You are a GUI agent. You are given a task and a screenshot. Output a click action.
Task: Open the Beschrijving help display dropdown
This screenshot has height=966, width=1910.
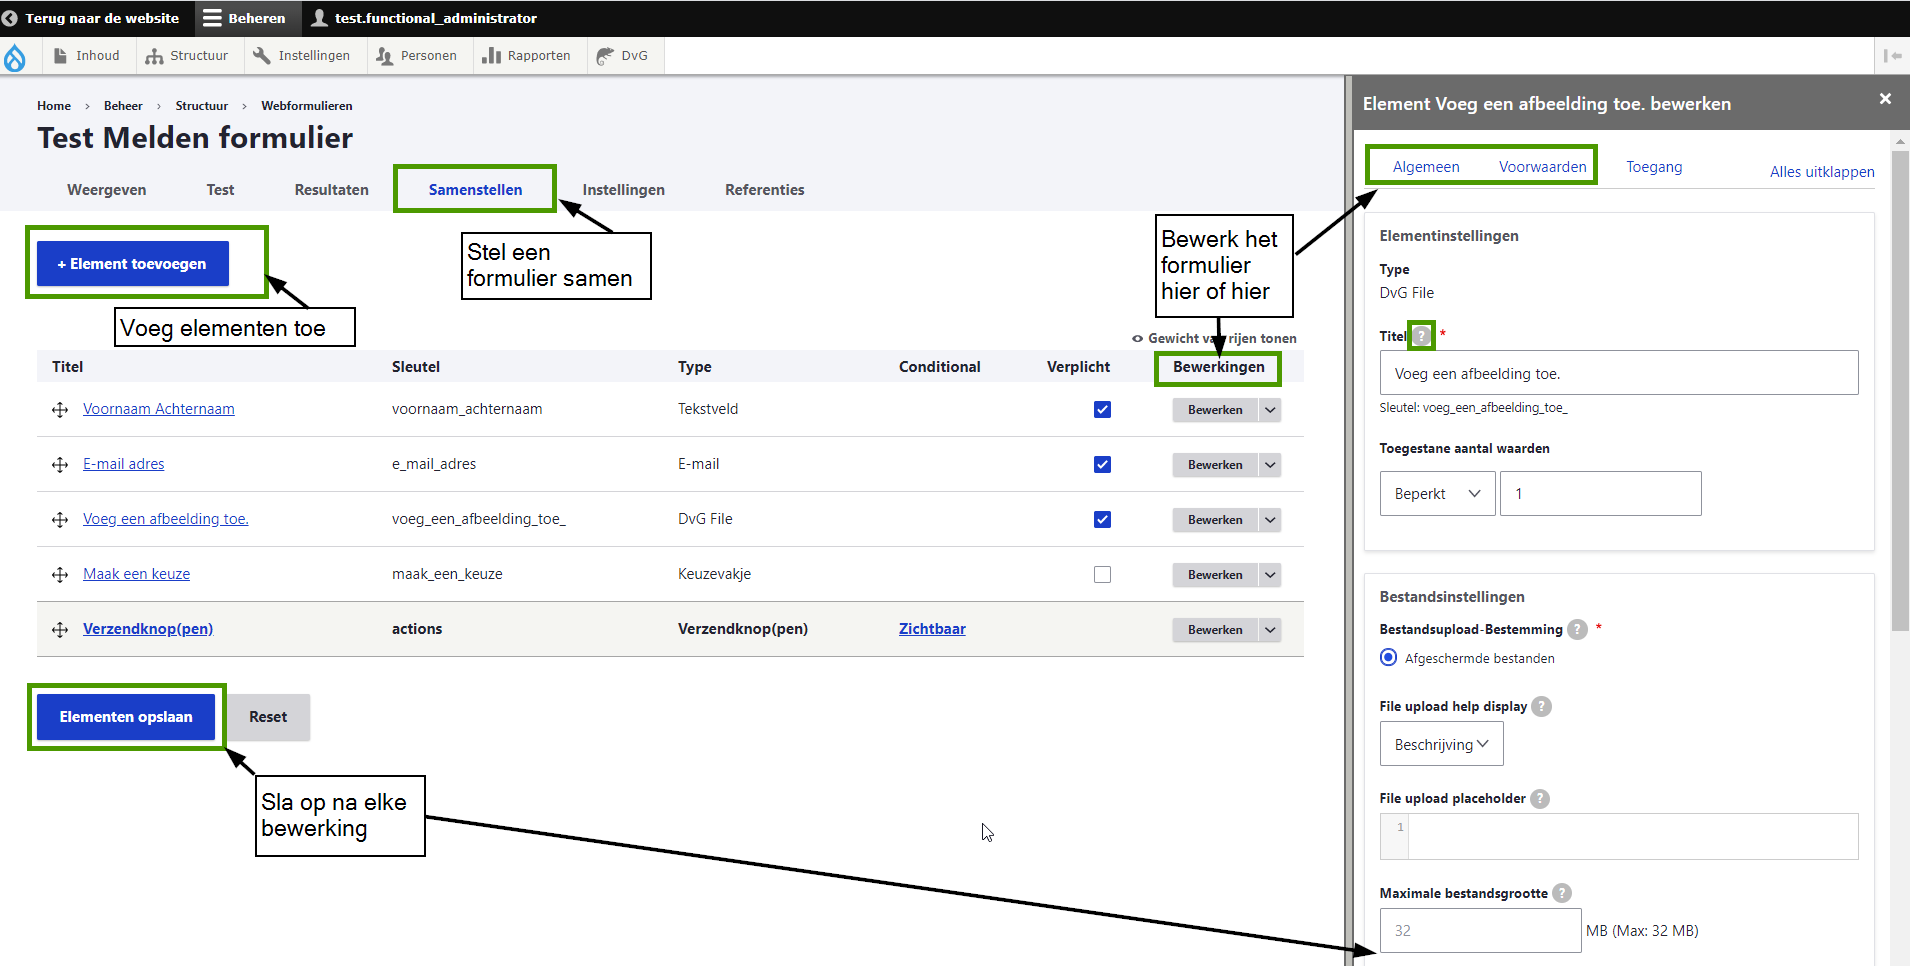pyautogui.click(x=1441, y=745)
